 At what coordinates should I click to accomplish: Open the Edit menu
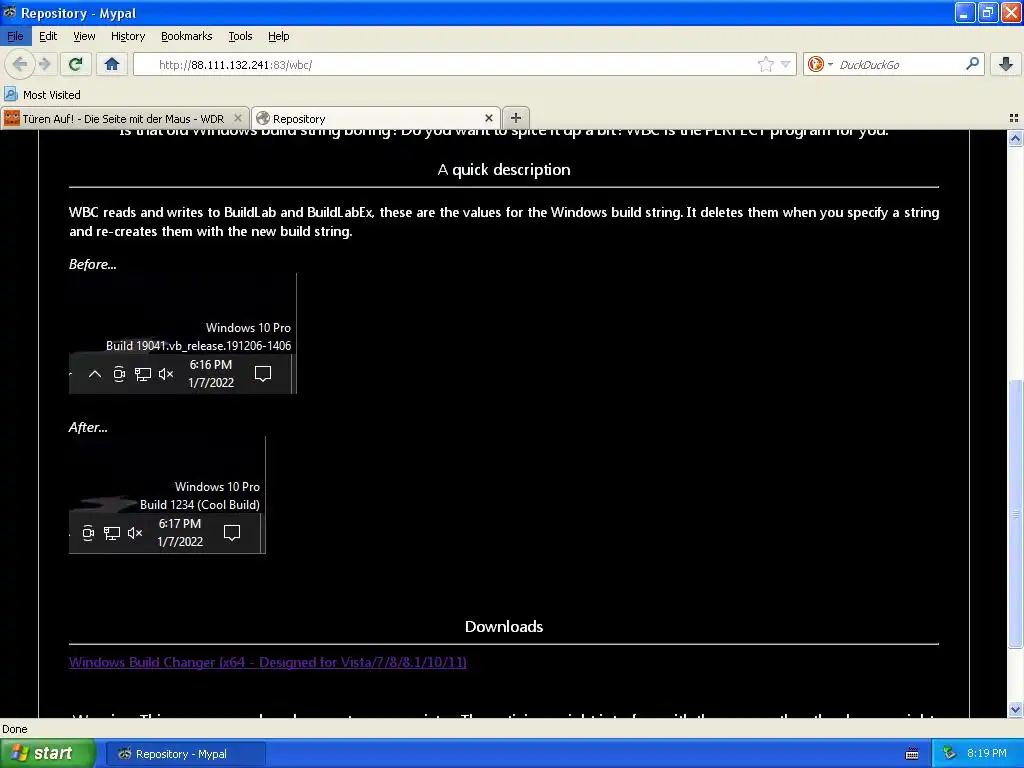[x=48, y=36]
